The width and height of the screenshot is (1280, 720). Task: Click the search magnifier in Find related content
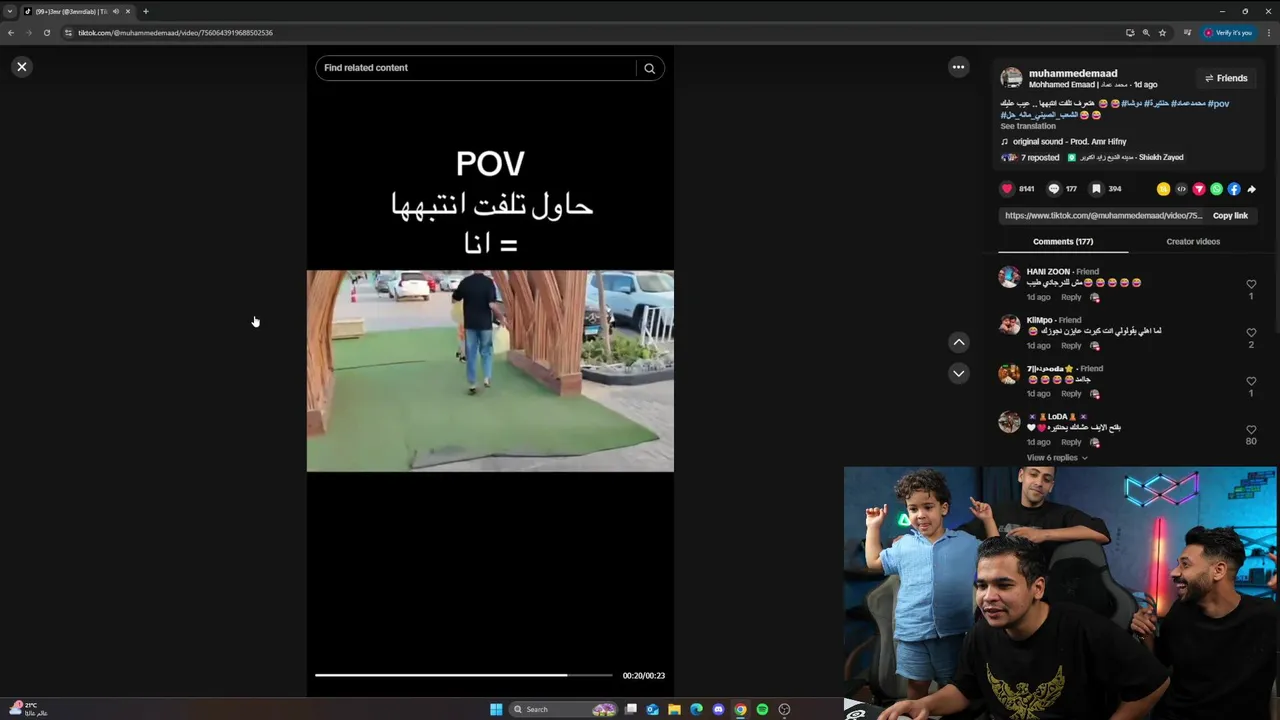pyautogui.click(x=649, y=68)
